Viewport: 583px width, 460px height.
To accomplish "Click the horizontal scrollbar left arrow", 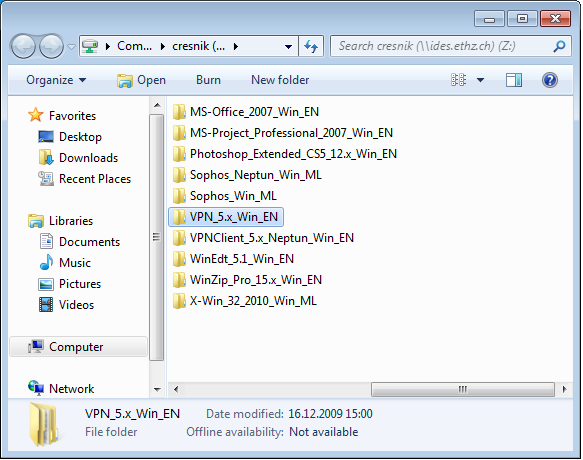I will 176,389.
